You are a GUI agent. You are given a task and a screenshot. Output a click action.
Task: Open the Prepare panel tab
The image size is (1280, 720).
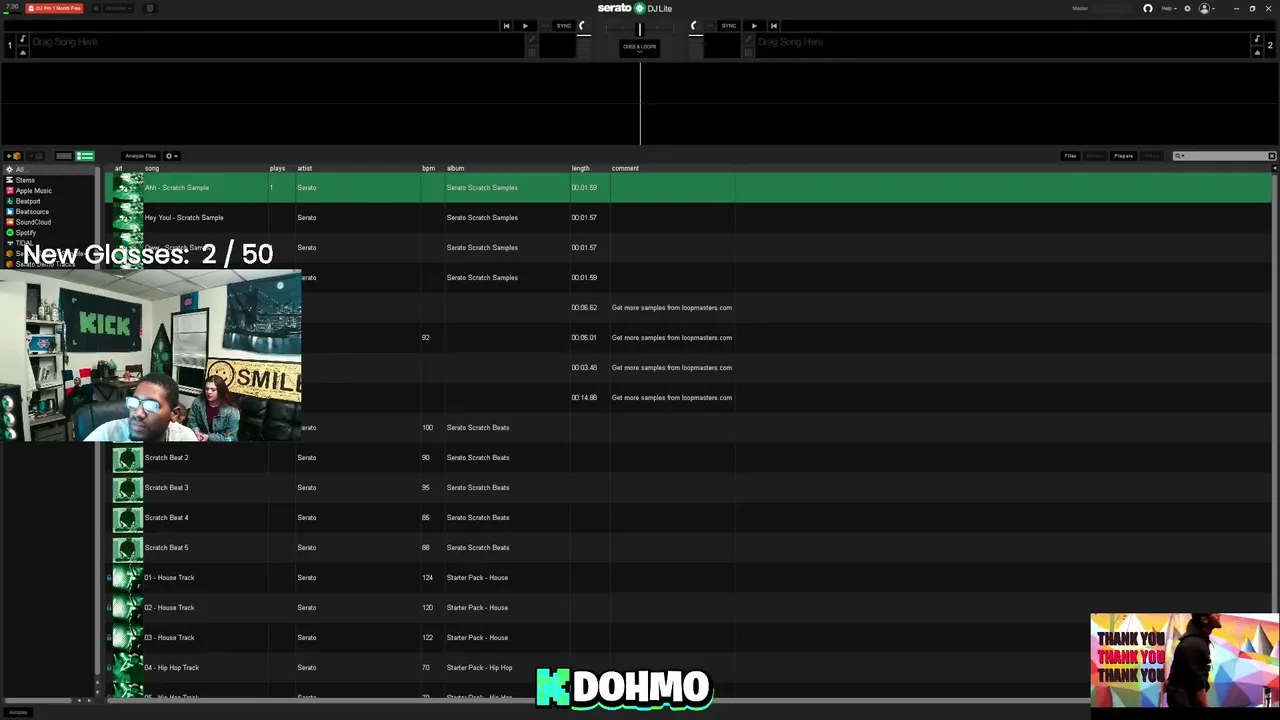point(1124,156)
